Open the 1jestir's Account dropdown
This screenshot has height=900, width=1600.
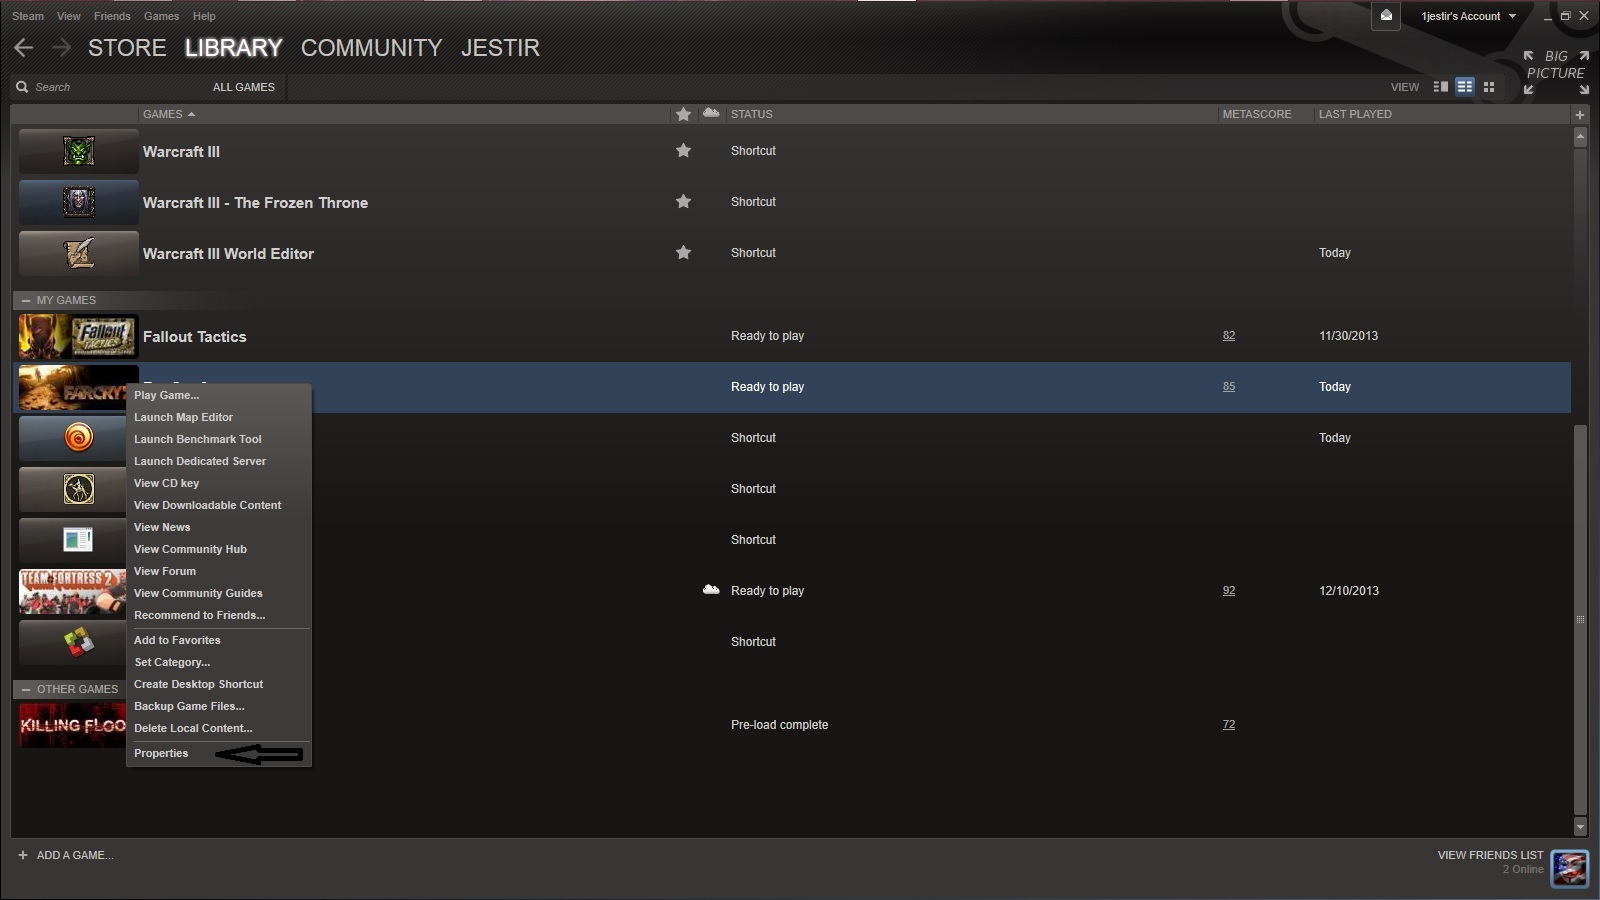(x=1468, y=16)
